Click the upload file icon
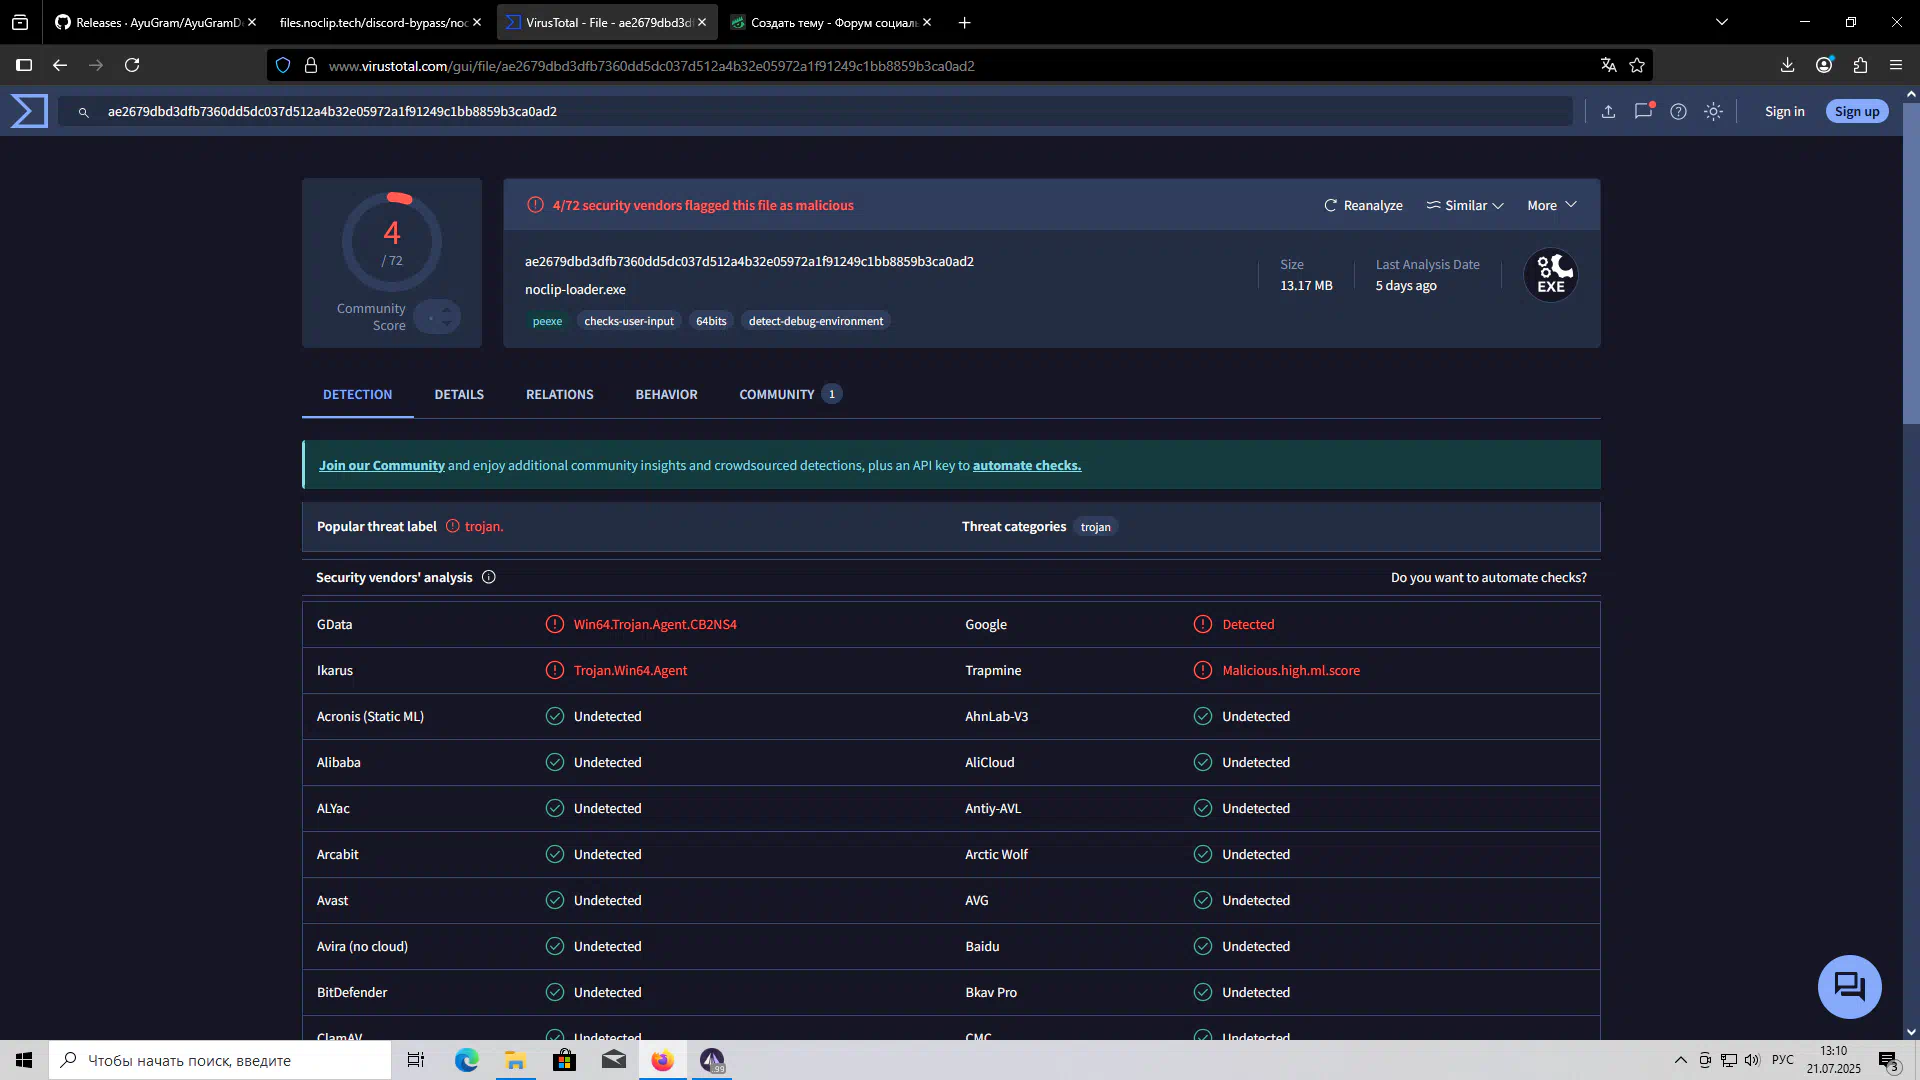Image resolution: width=1920 pixels, height=1080 pixels. click(x=1608, y=112)
